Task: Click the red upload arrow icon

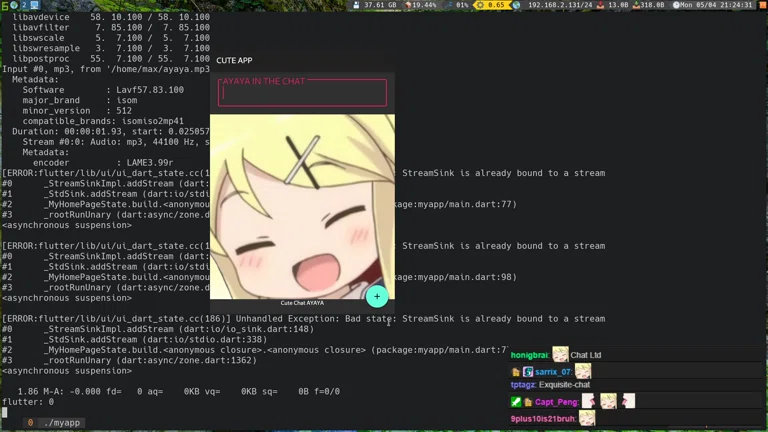Action: [600, 5]
